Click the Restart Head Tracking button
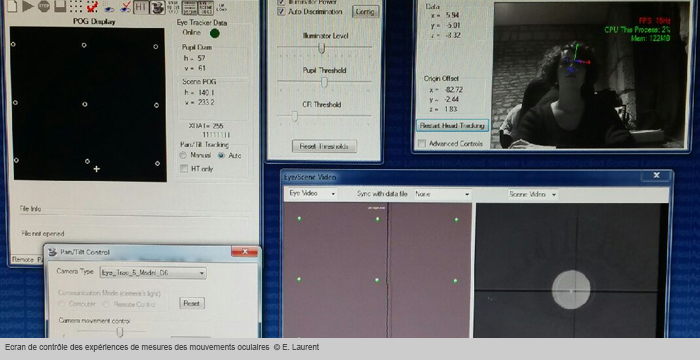Image resolution: width=700 pixels, height=360 pixels. click(452, 126)
